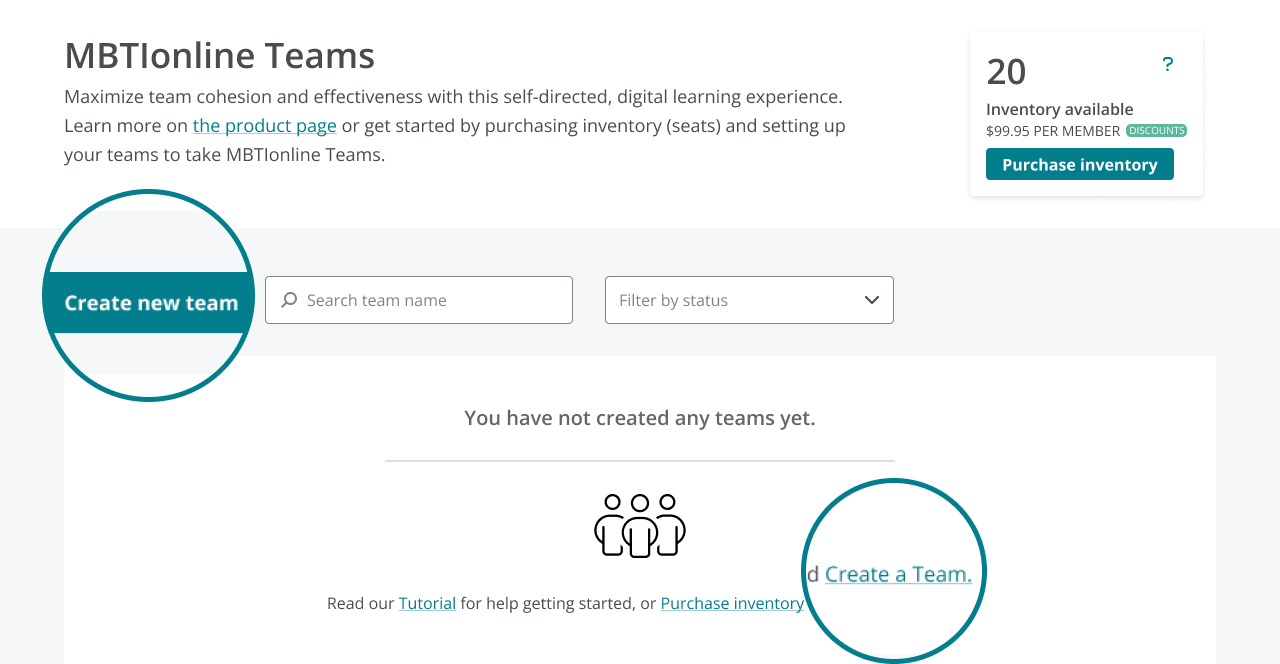Click the no teams created message

click(640, 418)
